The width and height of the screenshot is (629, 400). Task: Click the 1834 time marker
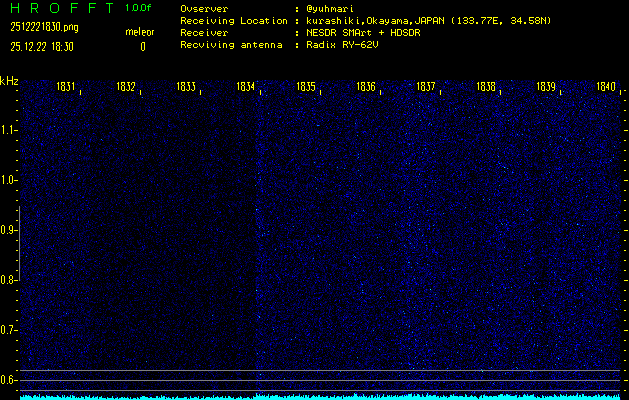point(246,87)
